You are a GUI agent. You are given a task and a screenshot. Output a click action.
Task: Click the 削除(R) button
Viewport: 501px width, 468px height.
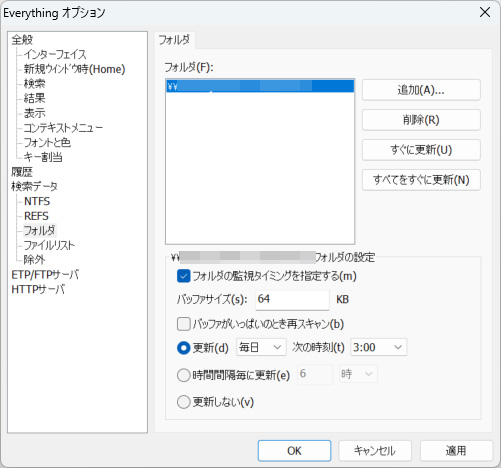421,120
